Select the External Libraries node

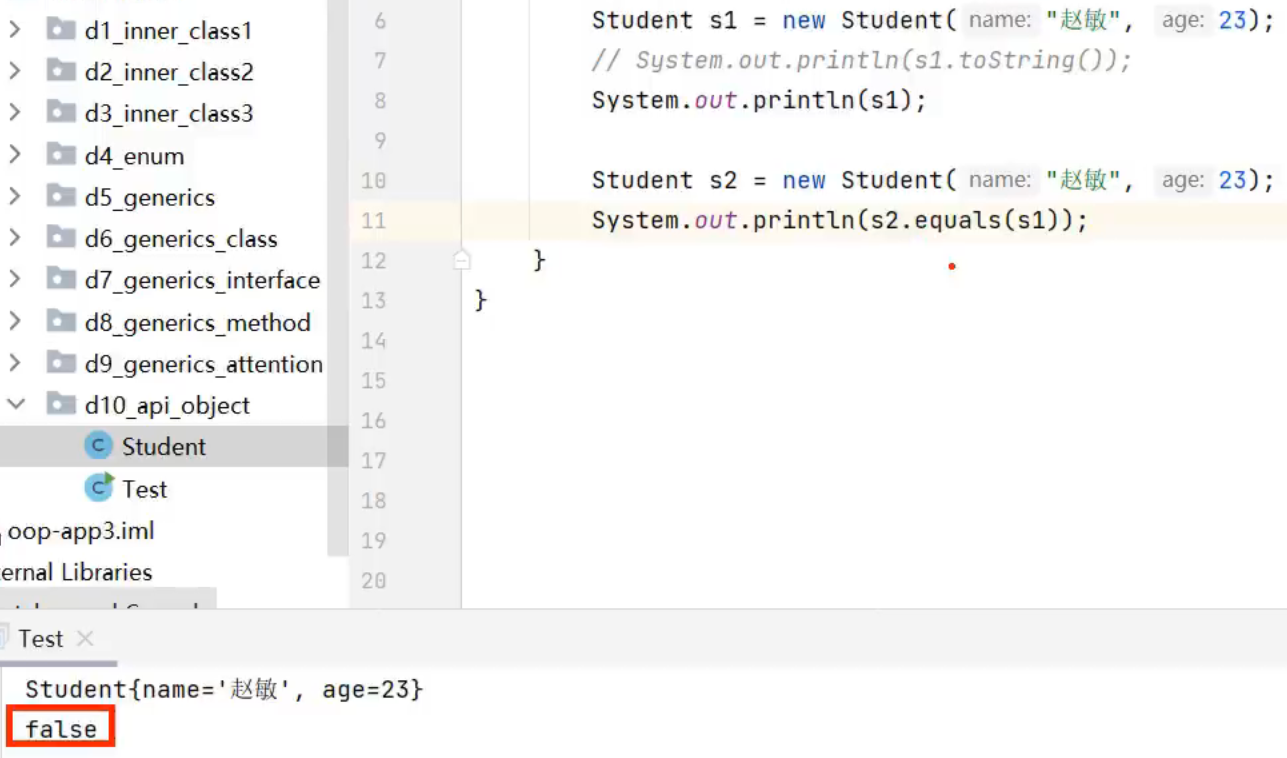coord(76,572)
